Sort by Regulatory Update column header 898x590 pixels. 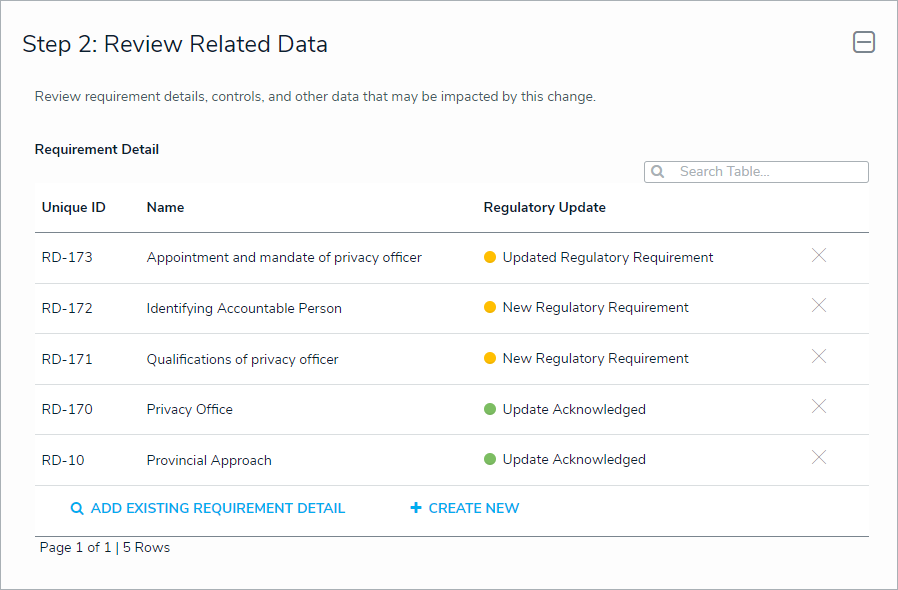pos(544,208)
